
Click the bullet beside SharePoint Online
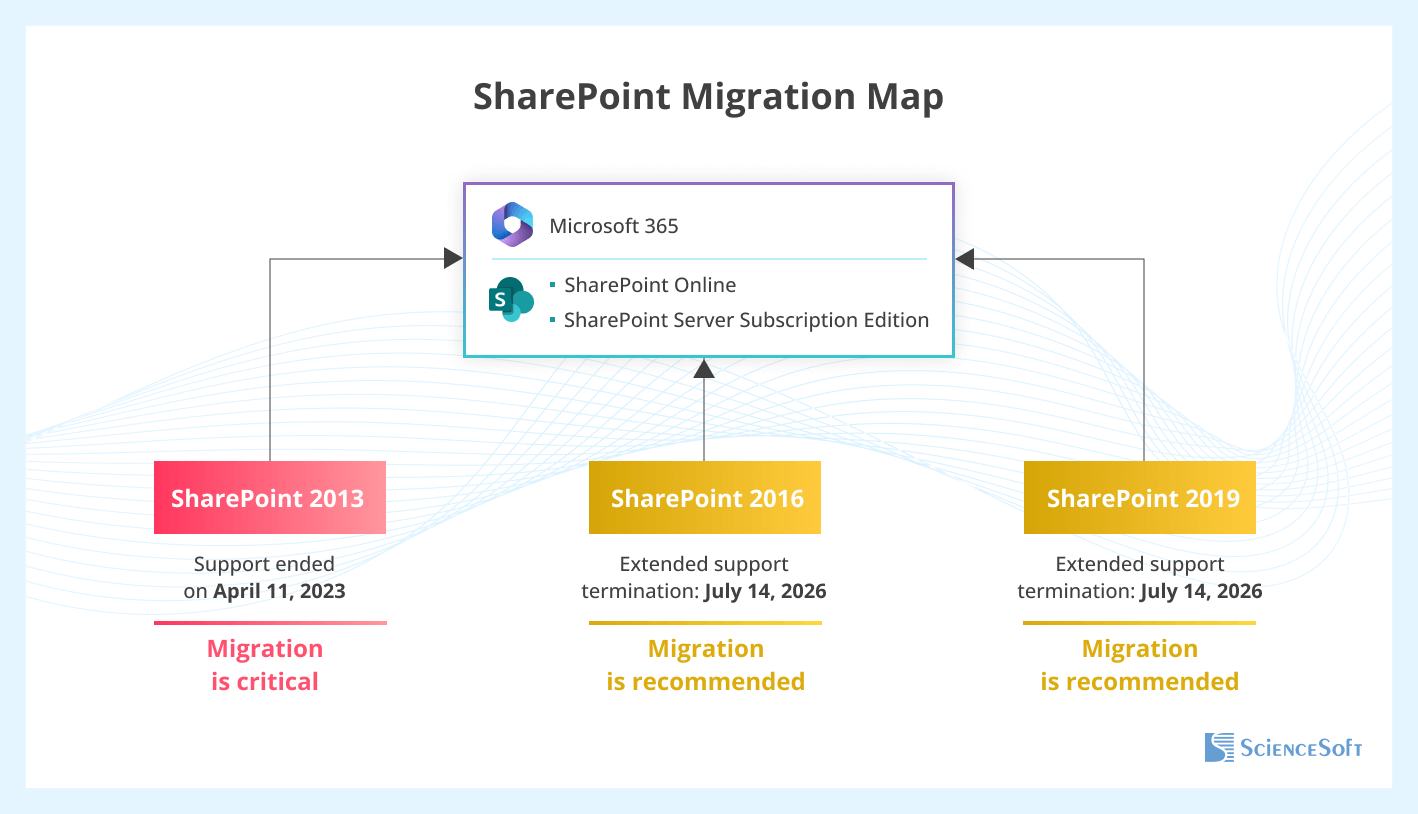pos(554,285)
